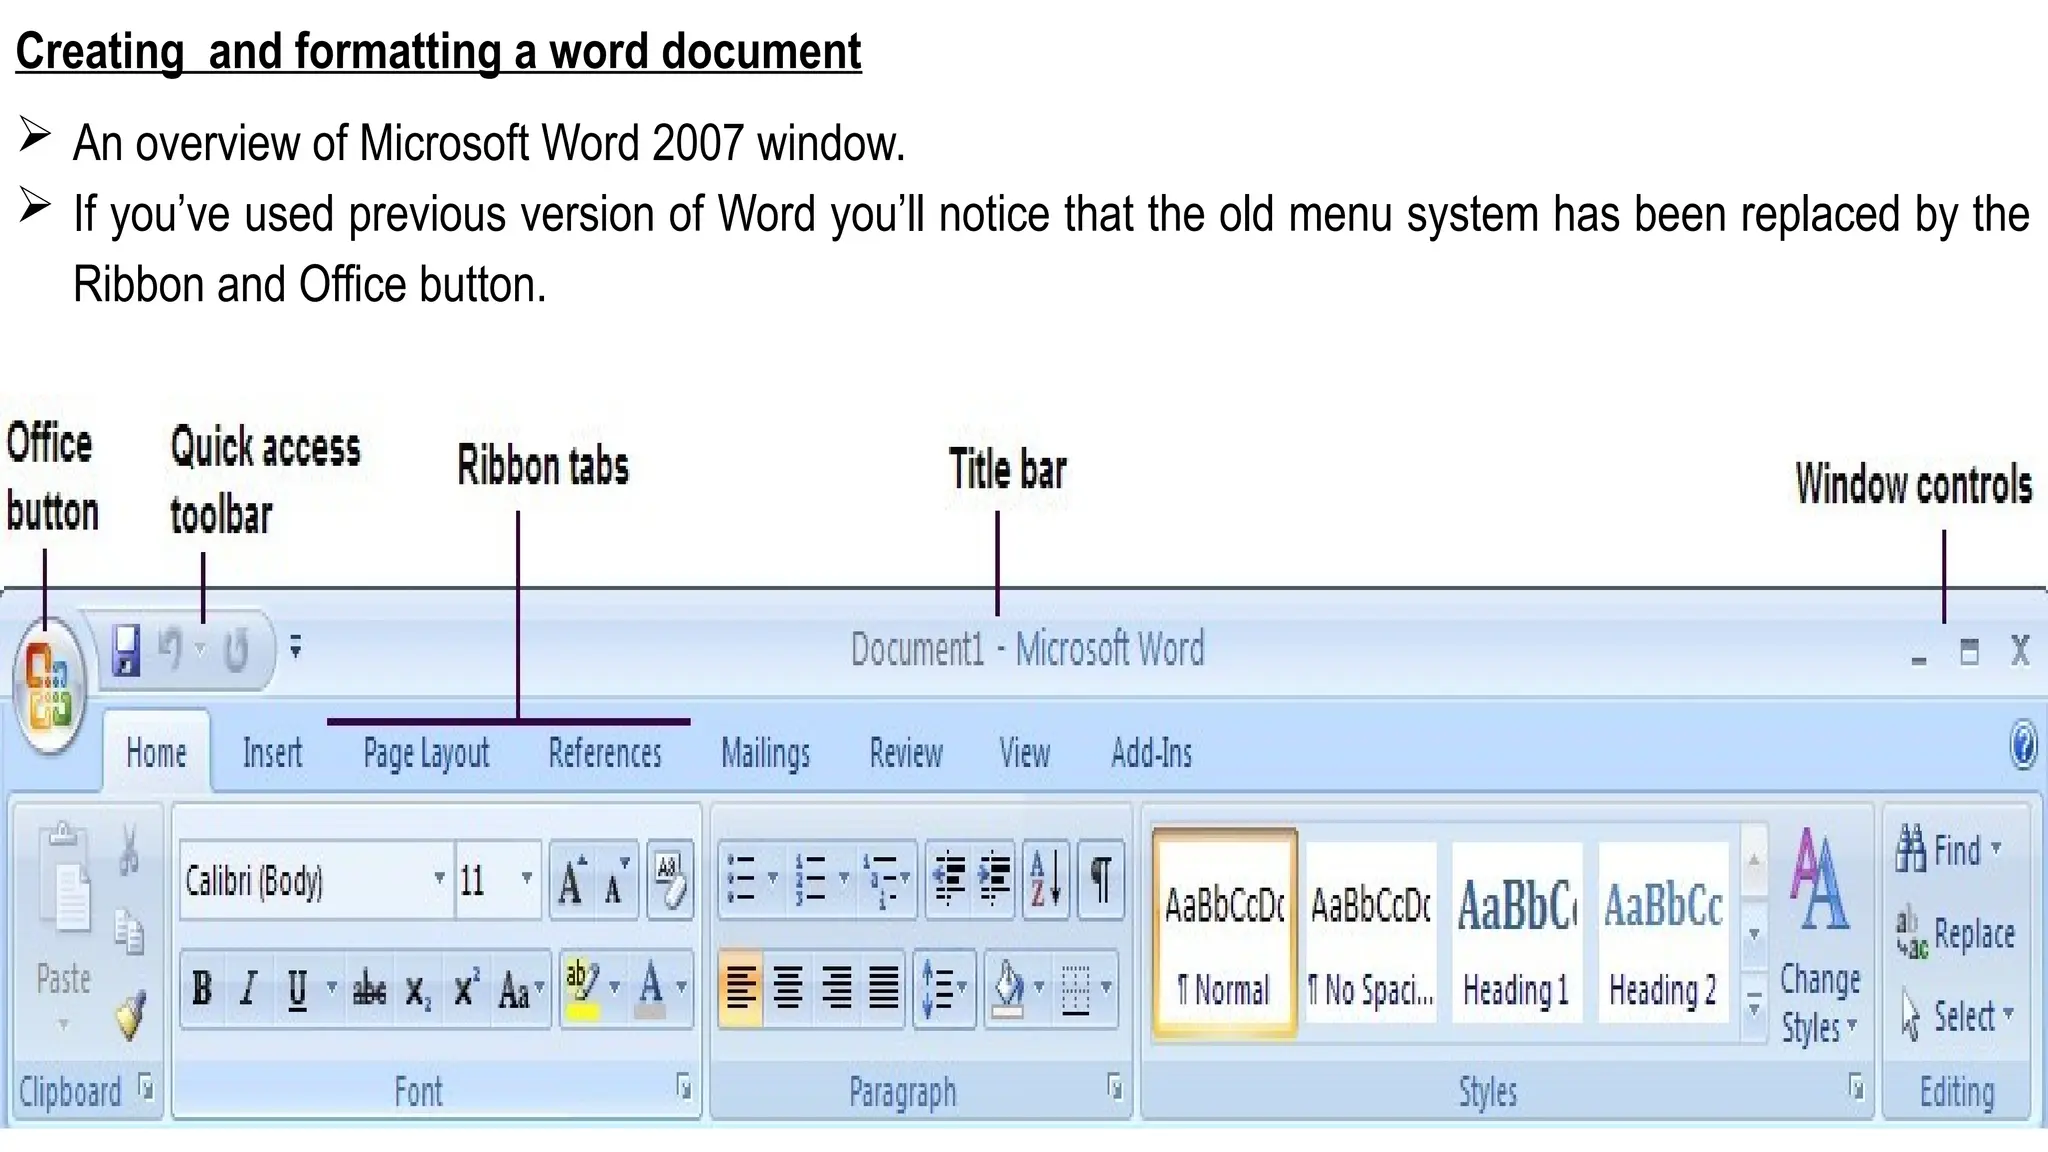Viewport: 2048px width, 1152px height.
Task: Click the Change Styles button
Action: pyautogui.click(x=1819, y=940)
